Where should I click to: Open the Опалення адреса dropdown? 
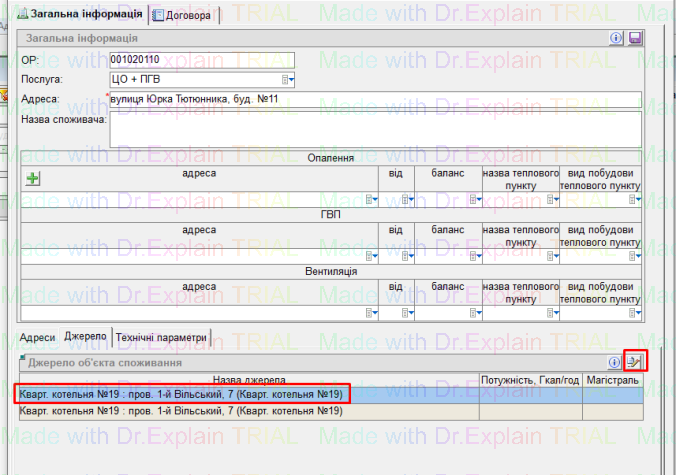pos(372,199)
